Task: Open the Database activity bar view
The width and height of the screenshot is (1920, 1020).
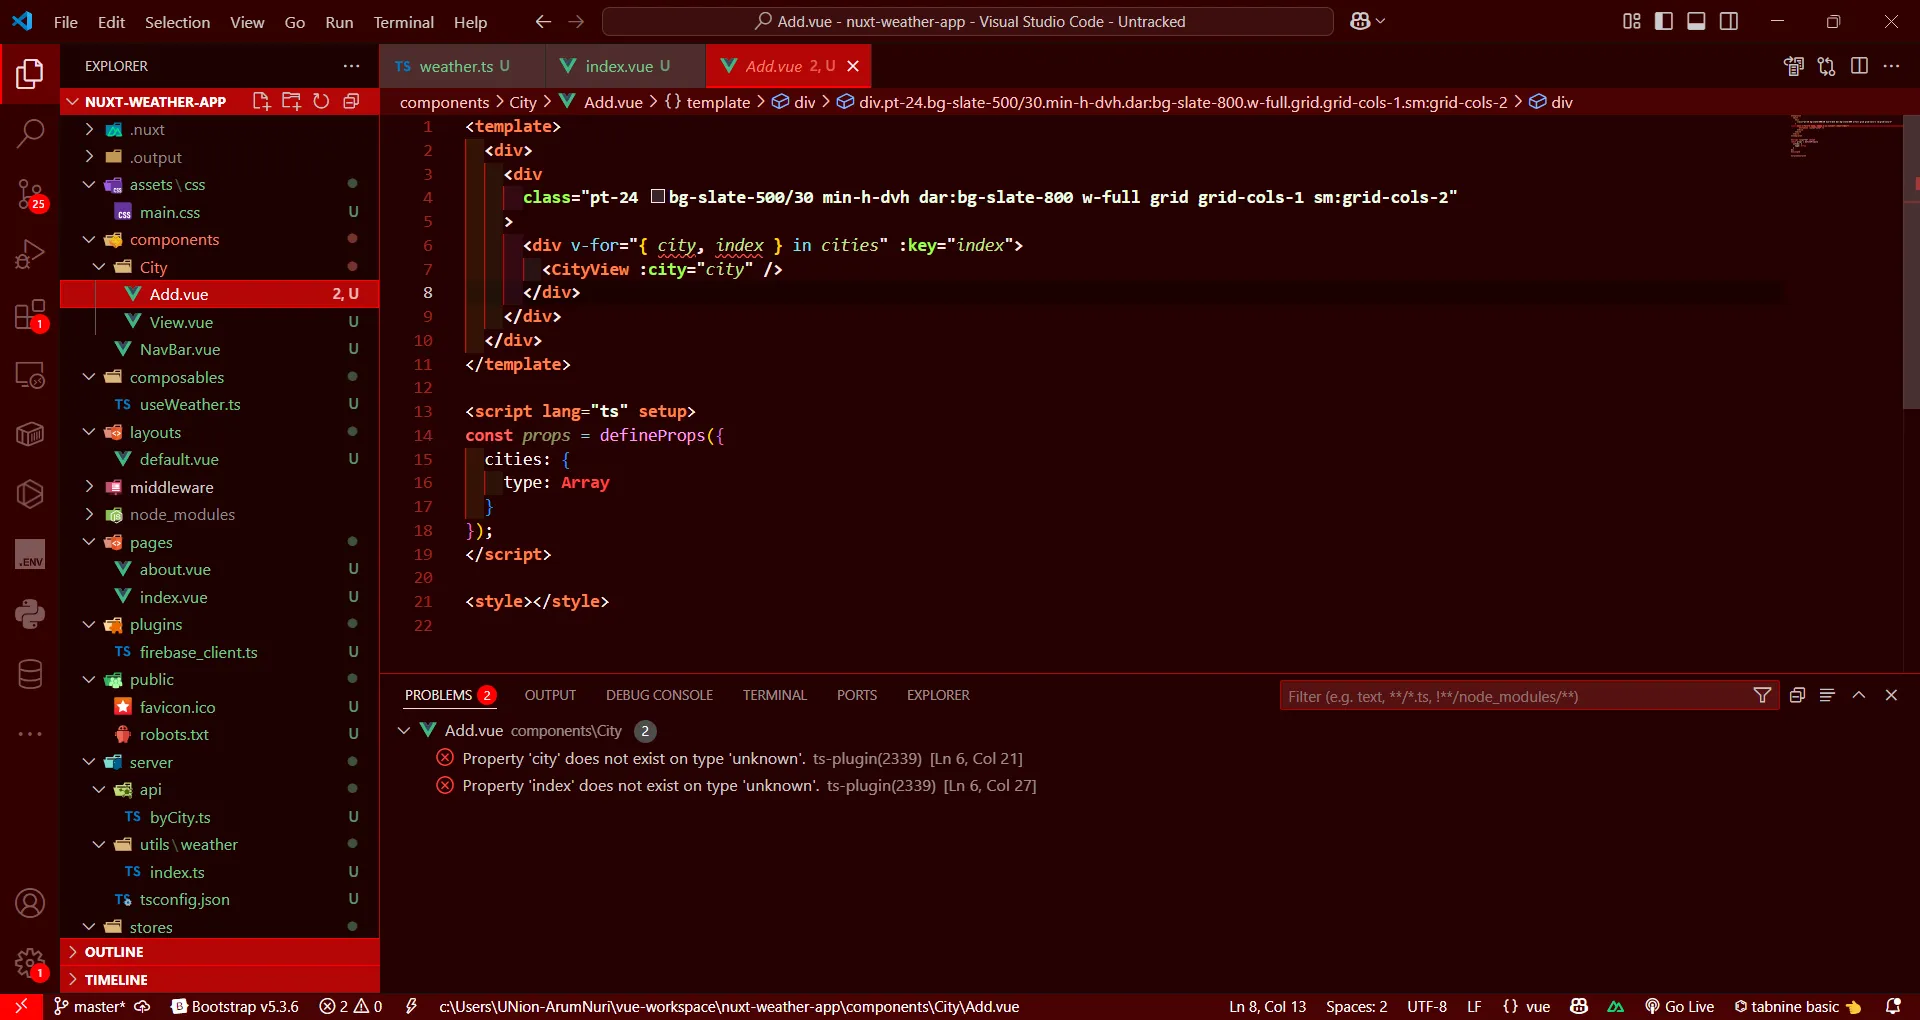Action: click(x=30, y=674)
